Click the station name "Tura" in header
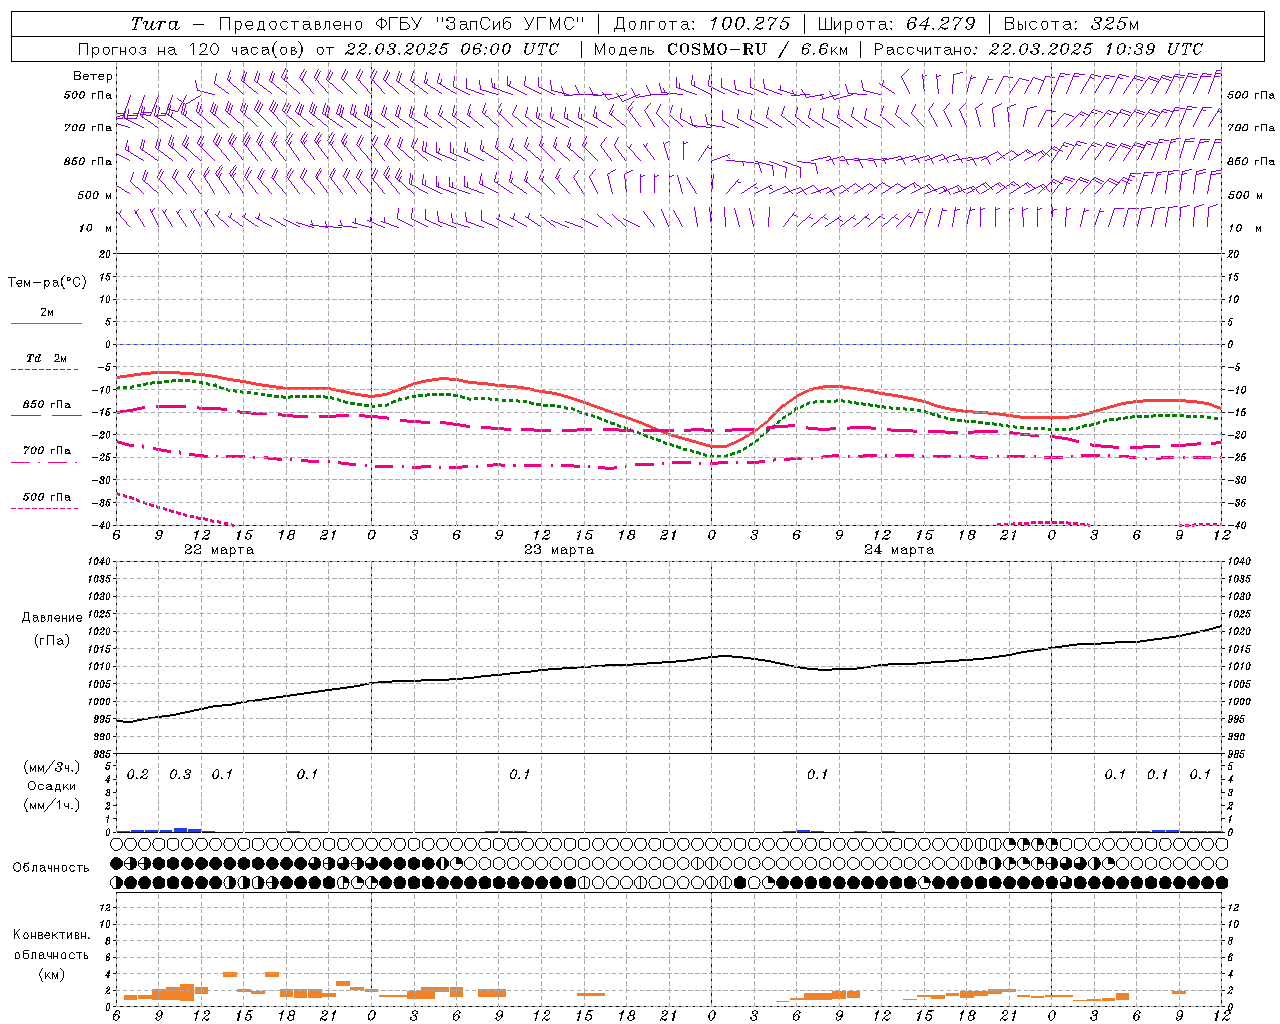The image size is (1280, 1024). [155, 24]
